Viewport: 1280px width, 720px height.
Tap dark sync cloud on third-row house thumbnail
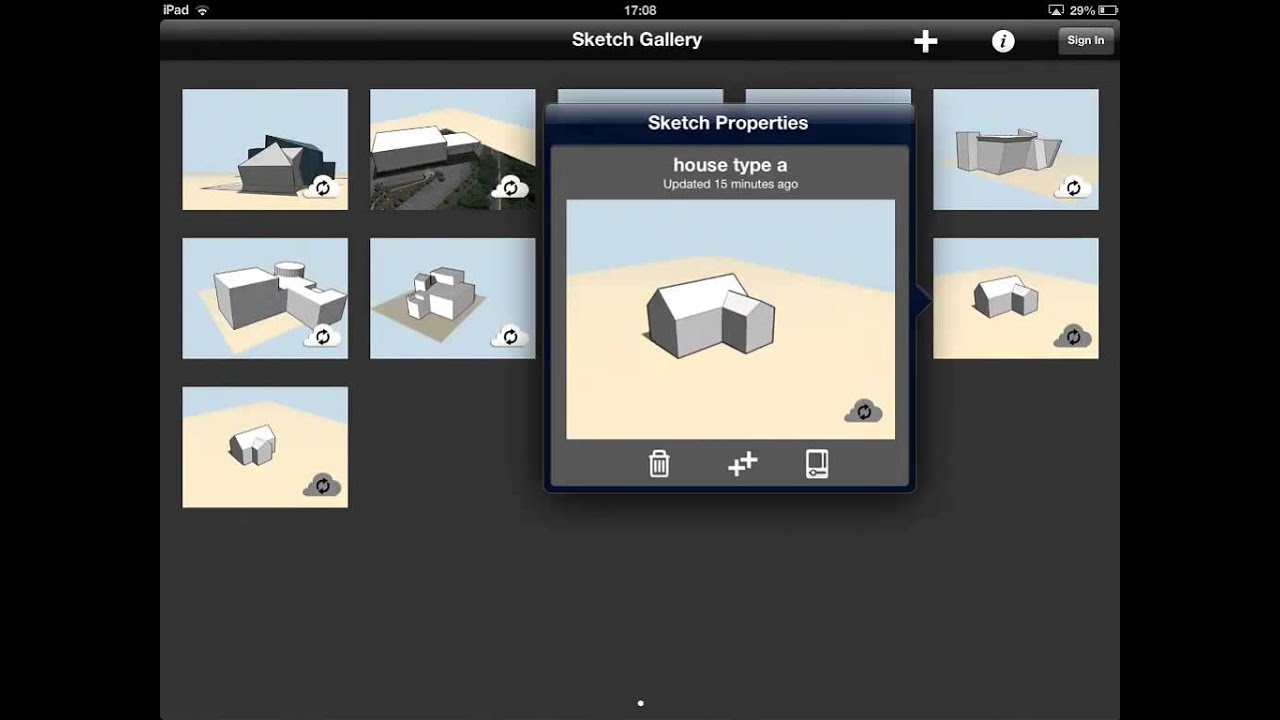[322, 485]
